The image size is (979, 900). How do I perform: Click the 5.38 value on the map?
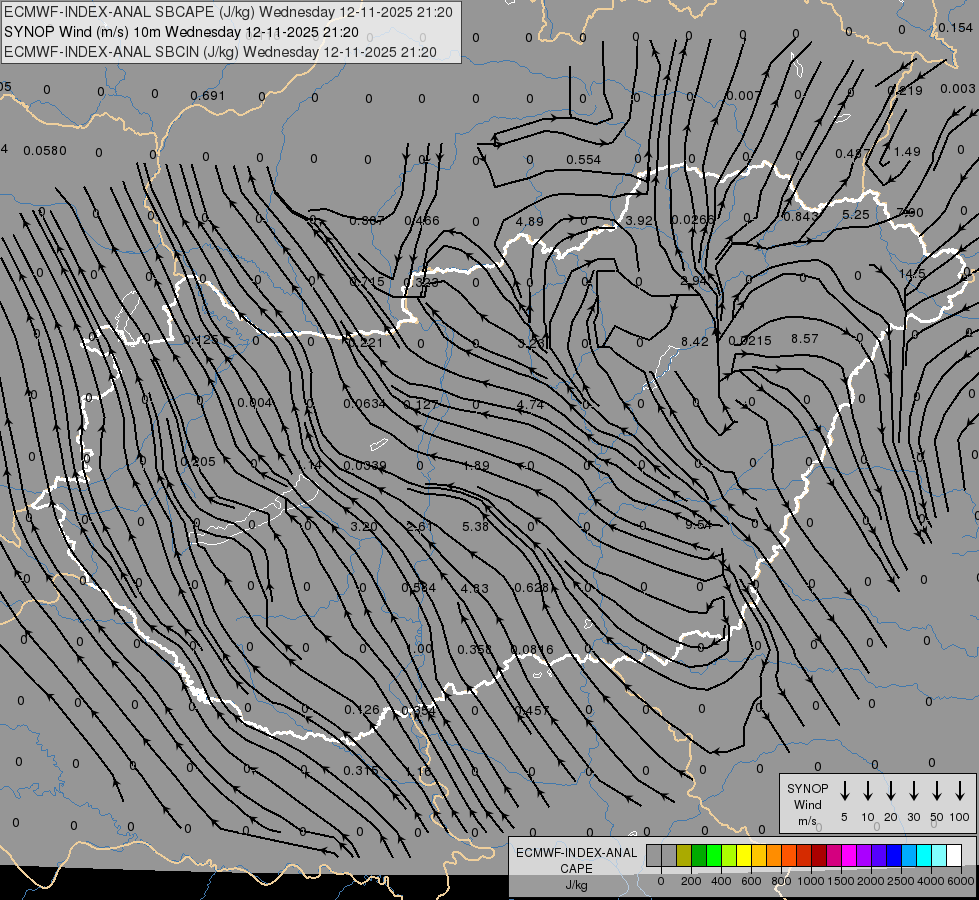coord(475,527)
